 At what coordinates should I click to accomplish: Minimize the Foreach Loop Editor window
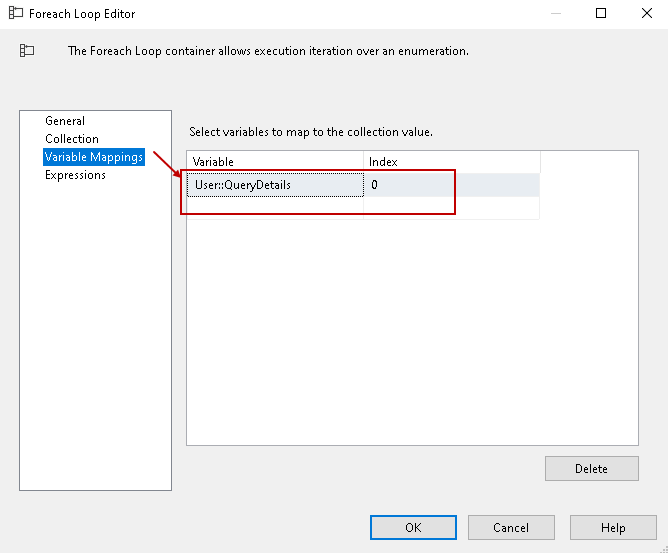point(555,14)
